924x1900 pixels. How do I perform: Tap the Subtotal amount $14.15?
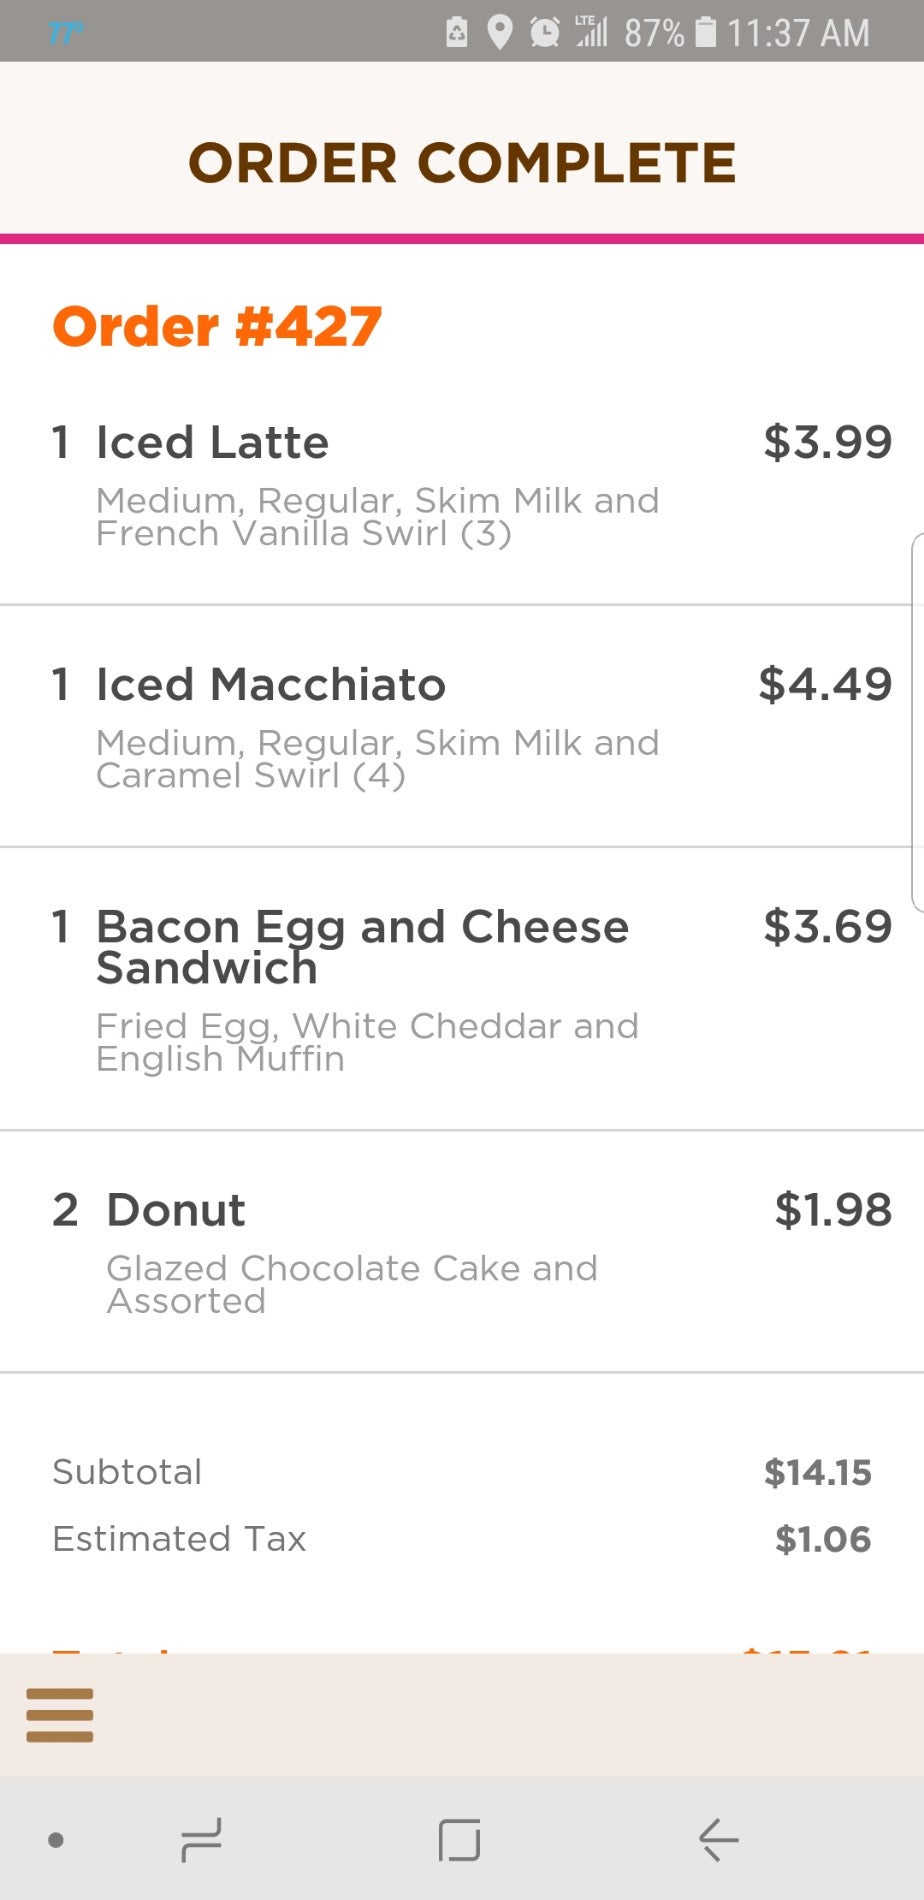[817, 1472]
